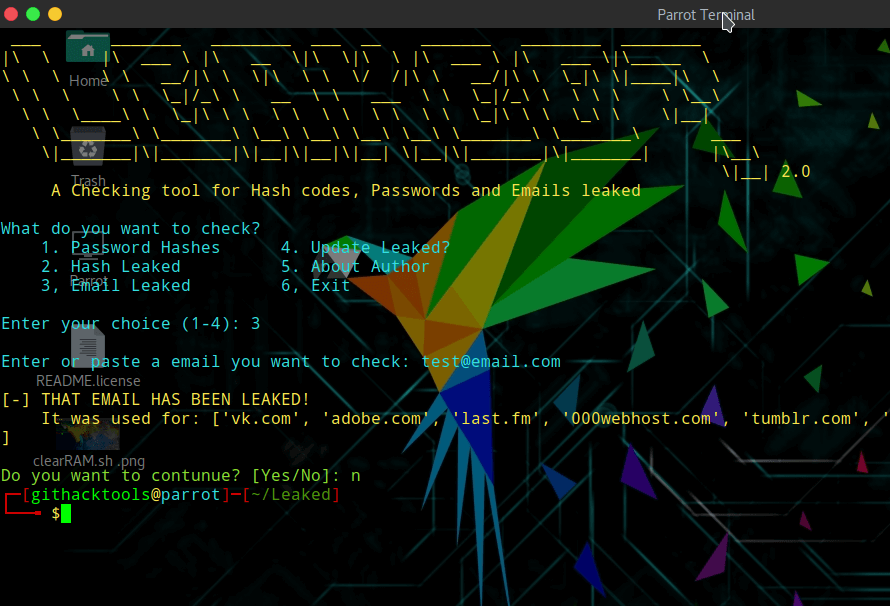
Task: Click the green window button
Action: click(33, 14)
